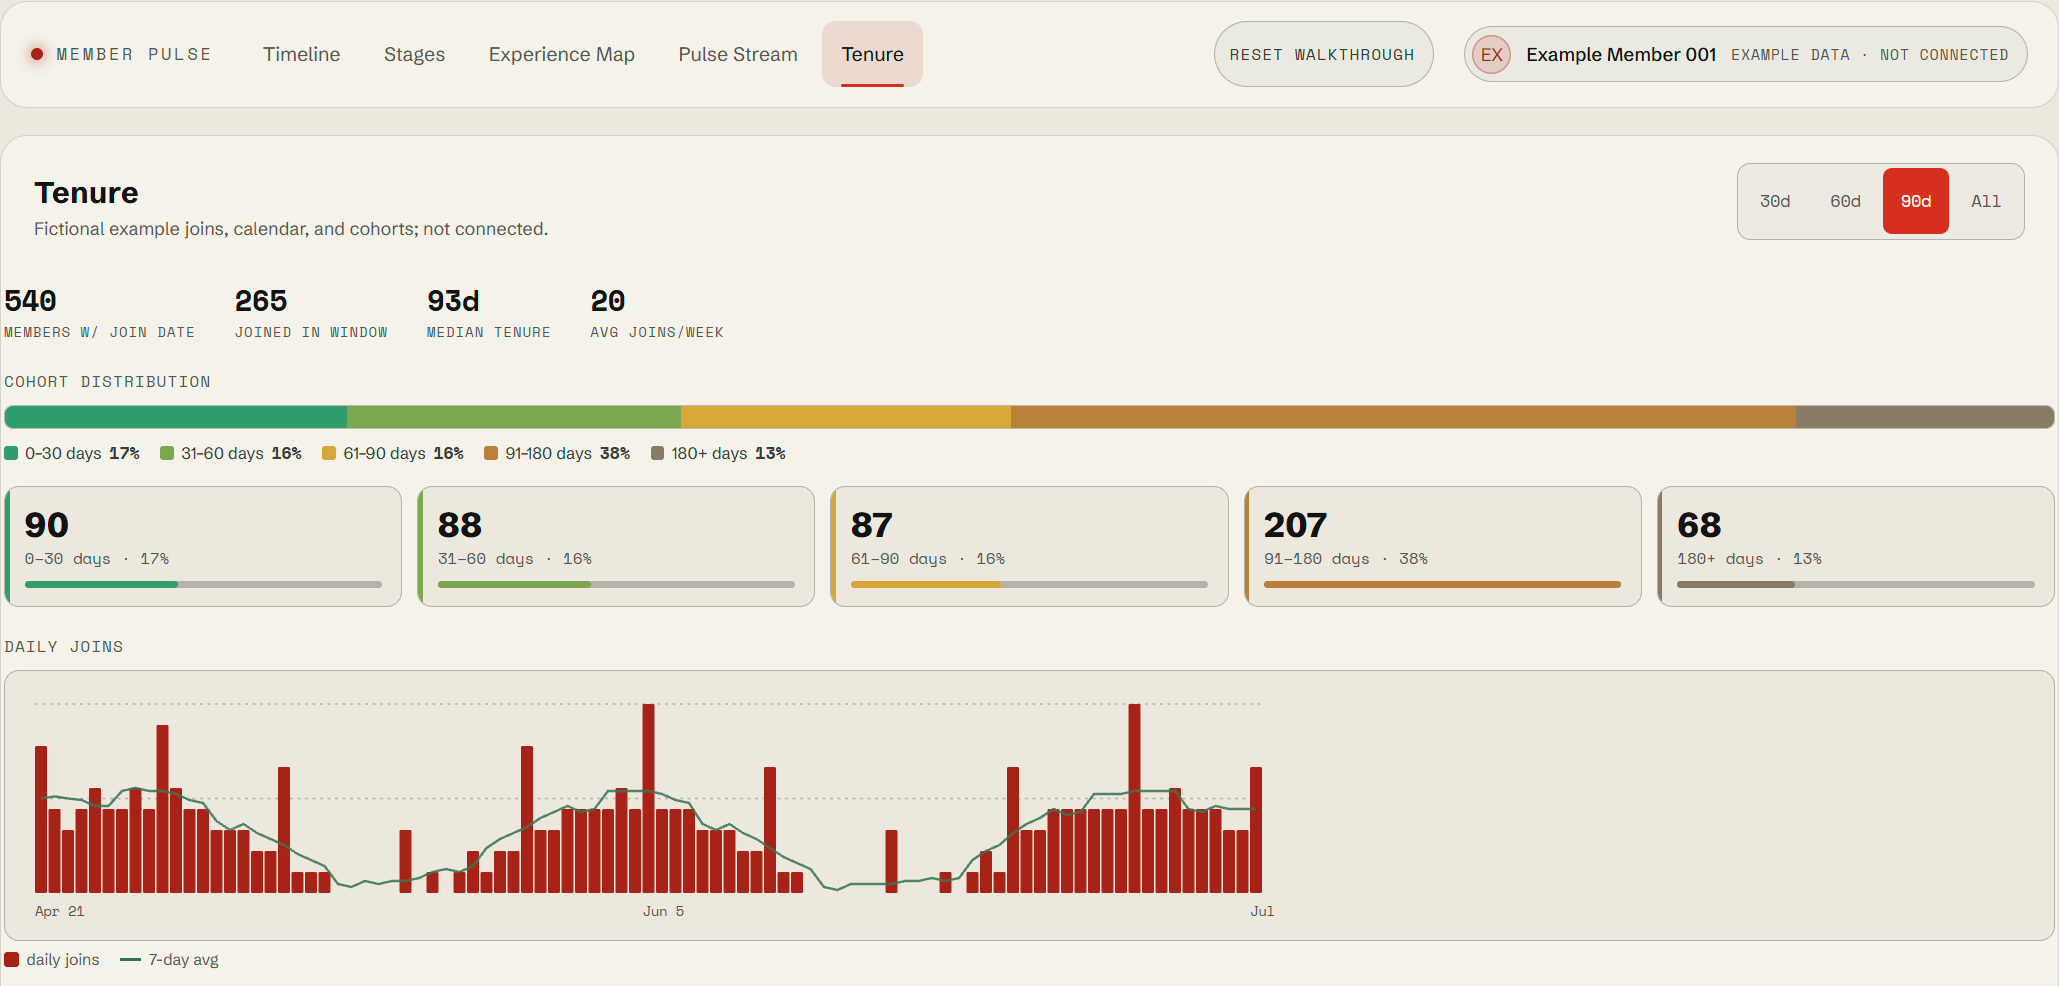The height and width of the screenshot is (986, 2059).
Task: Click the 7-day avg legend line
Action: point(130,960)
